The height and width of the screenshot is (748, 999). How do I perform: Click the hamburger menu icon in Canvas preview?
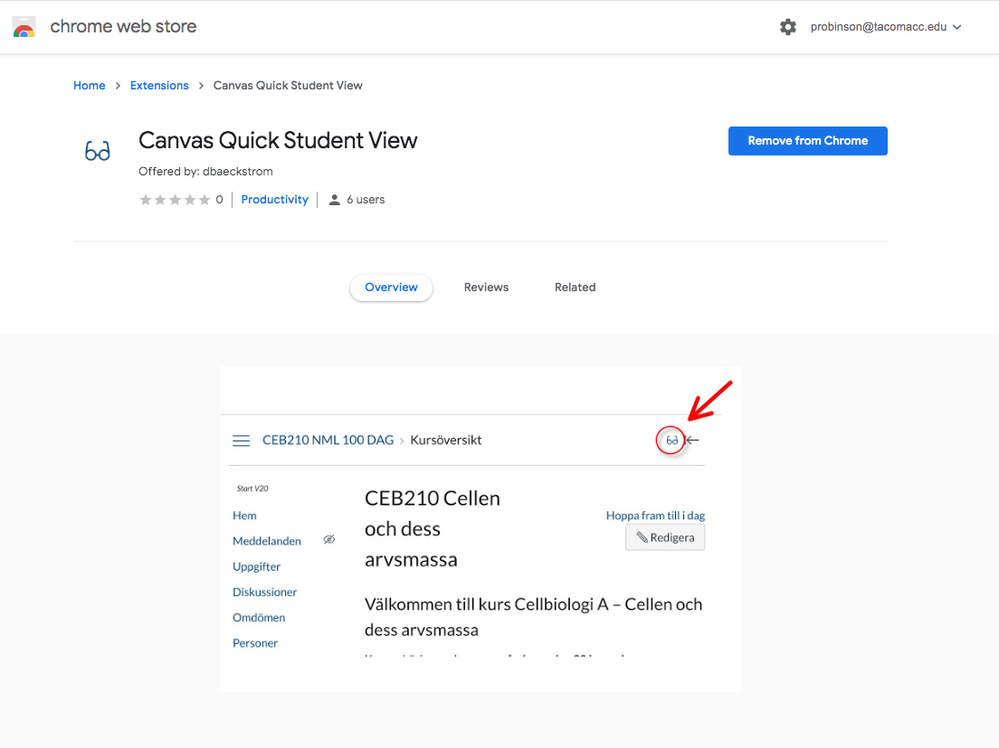(x=241, y=440)
